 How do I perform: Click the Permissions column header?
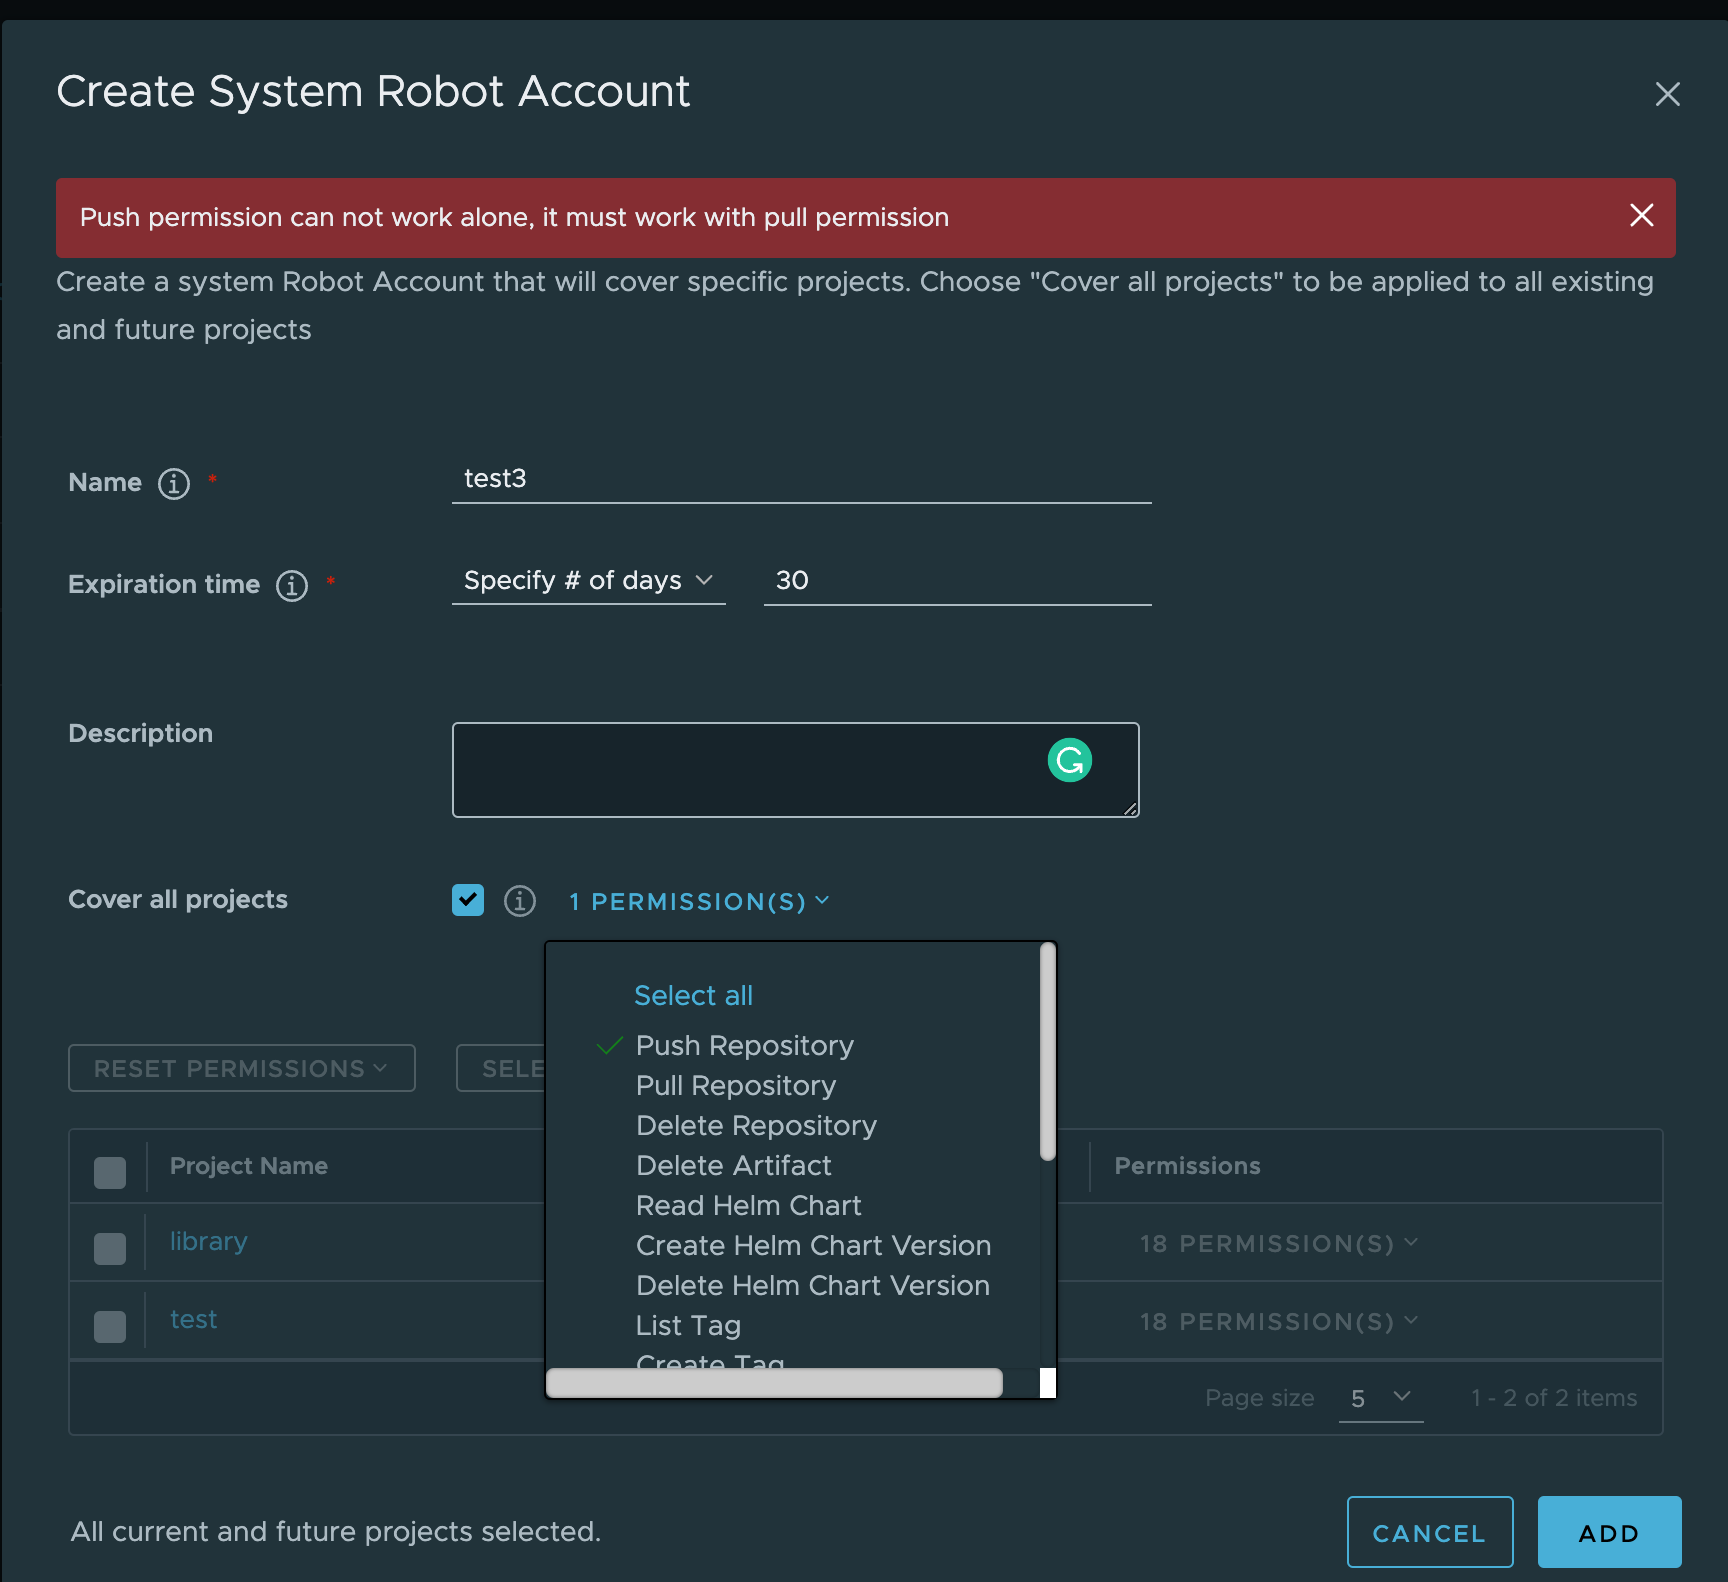(1187, 1166)
